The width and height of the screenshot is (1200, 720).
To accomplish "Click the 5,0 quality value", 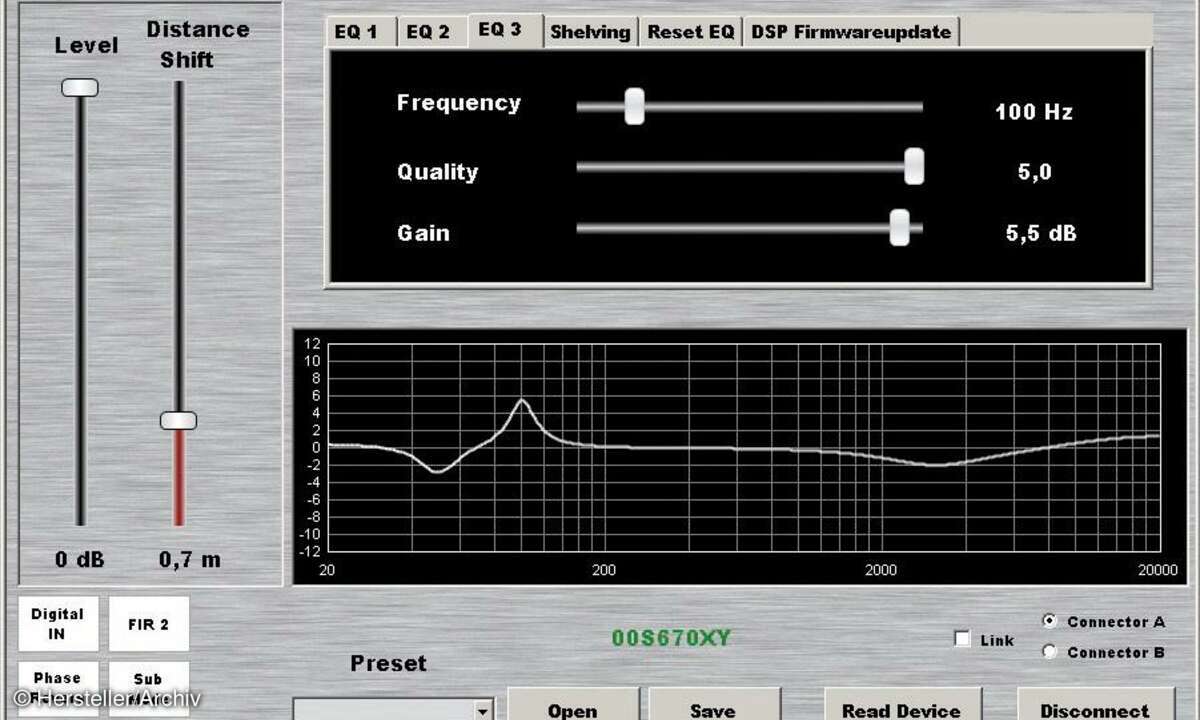I will pos(1035,172).
